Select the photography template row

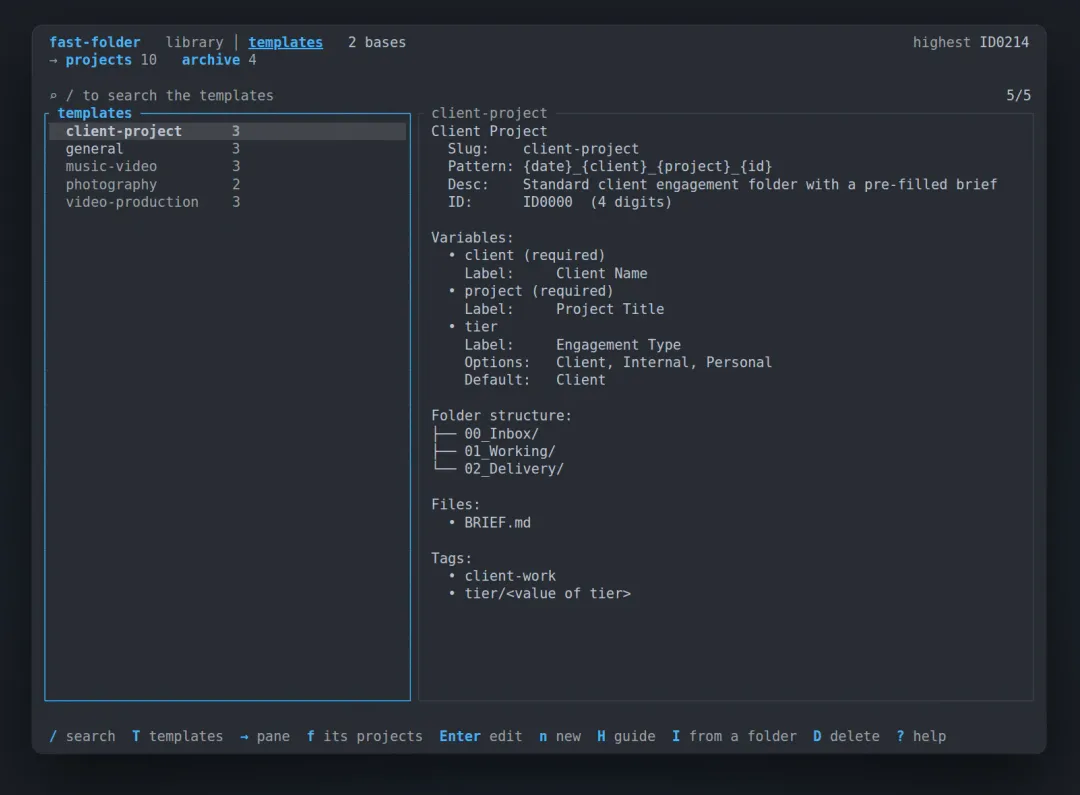tap(227, 185)
